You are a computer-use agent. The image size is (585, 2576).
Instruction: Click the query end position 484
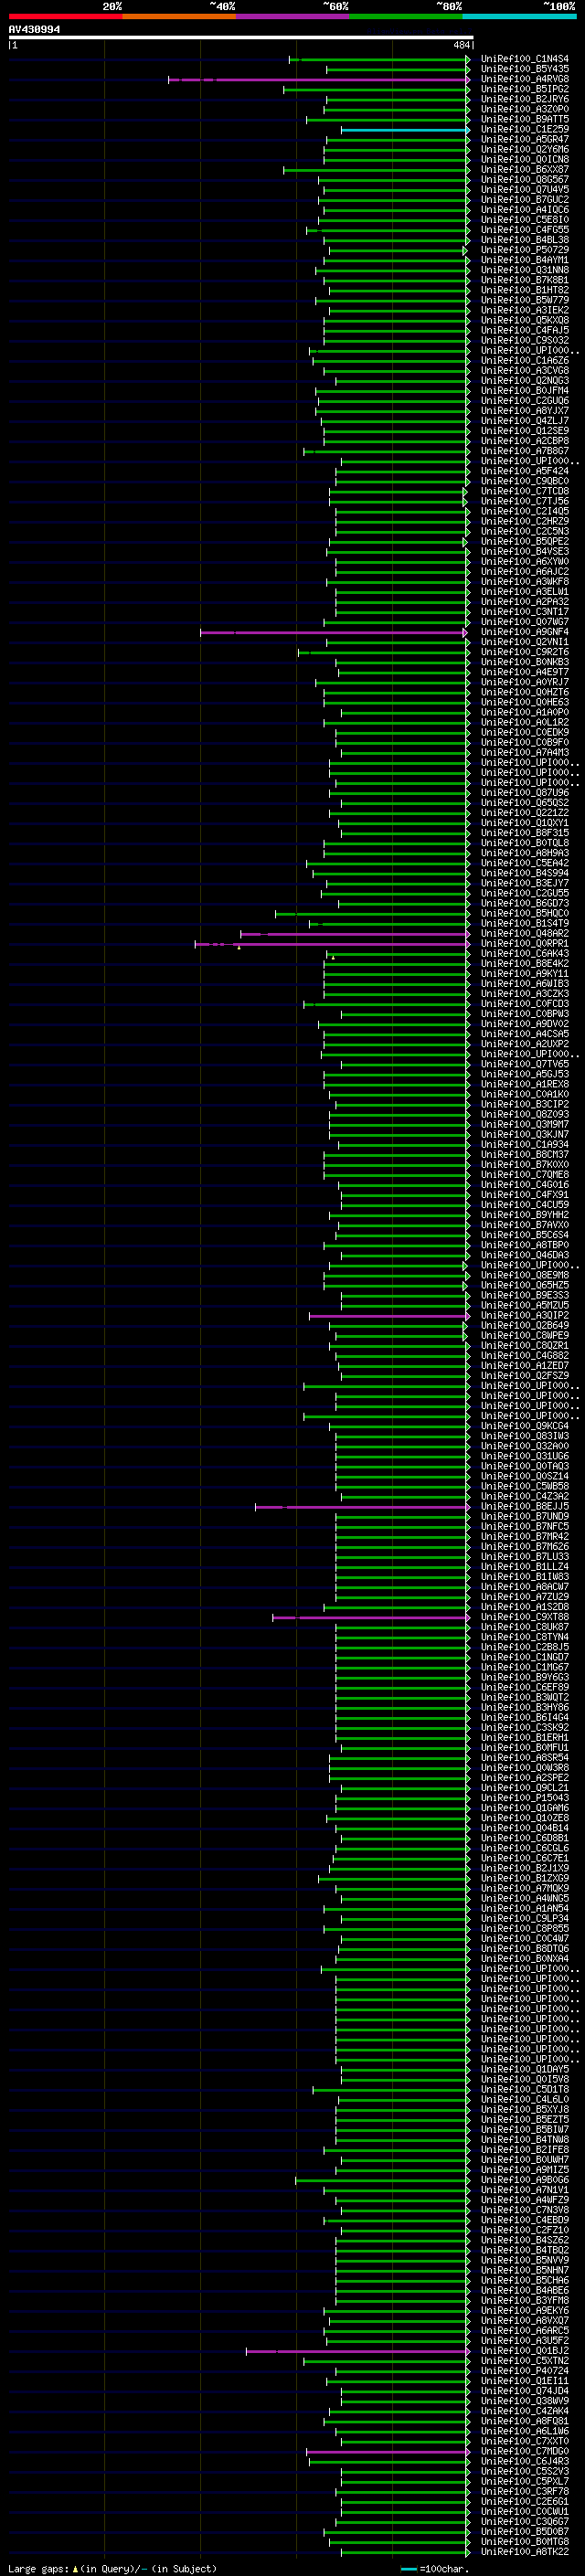click(x=461, y=45)
